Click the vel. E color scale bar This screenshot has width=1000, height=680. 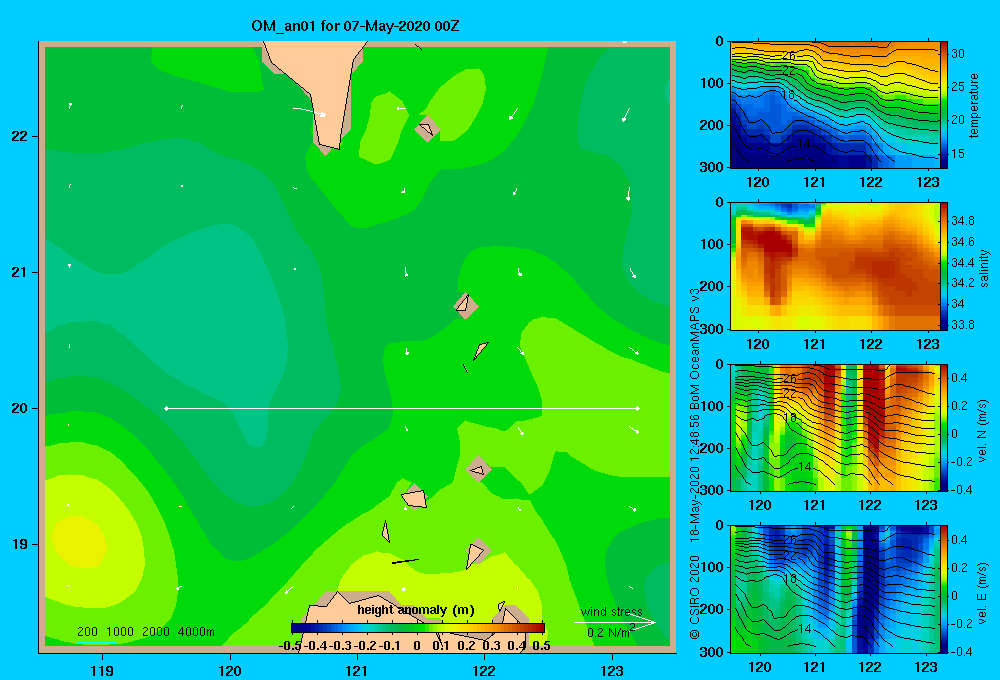(944, 589)
